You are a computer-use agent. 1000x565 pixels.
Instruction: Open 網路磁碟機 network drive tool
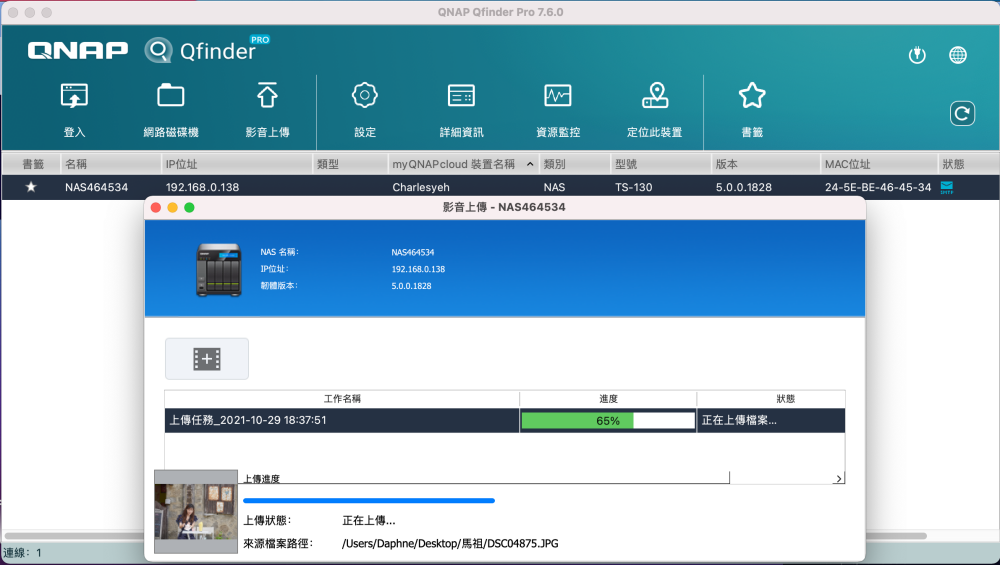coord(171,97)
